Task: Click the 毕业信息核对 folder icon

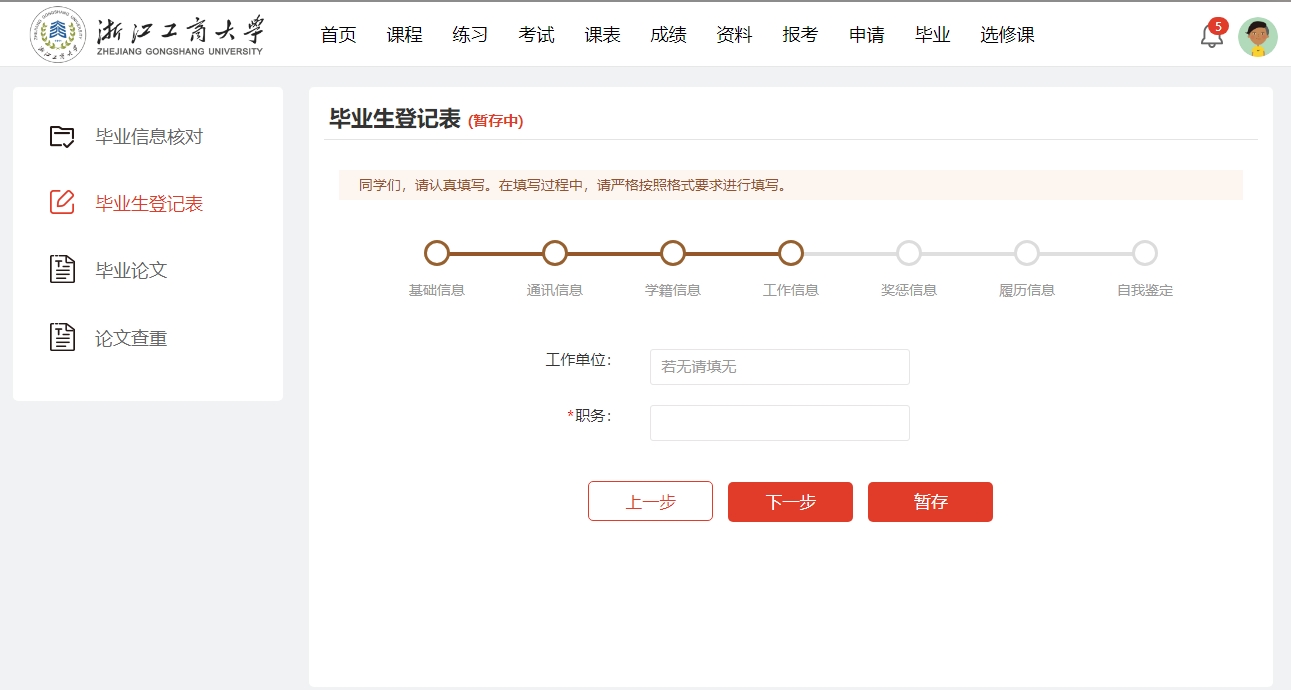Action: point(62,137)
